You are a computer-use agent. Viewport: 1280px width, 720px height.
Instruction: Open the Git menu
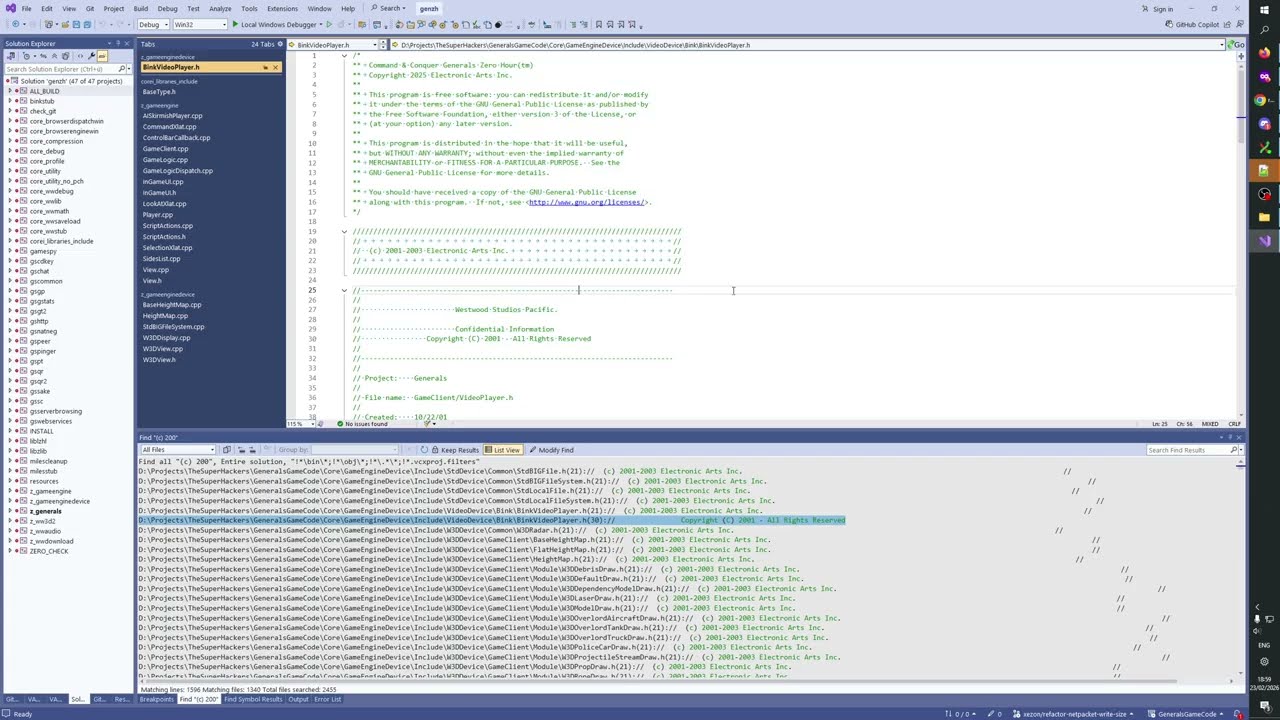click(x=90, y=9)
